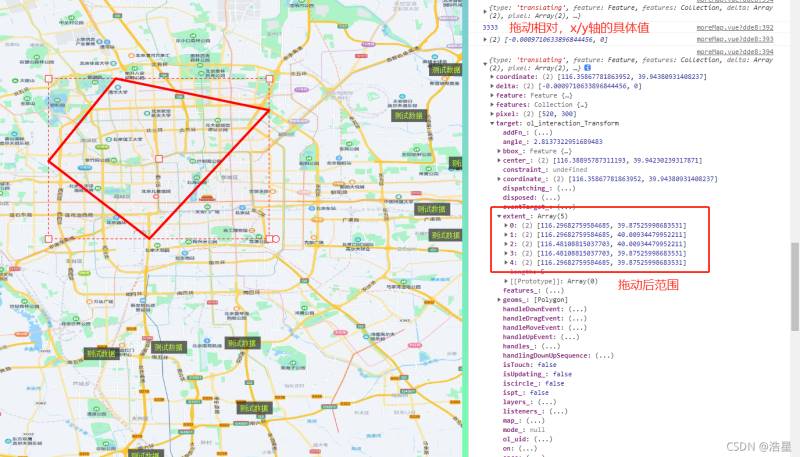Image resolution: width=800 pixels, height=457 pixels.
Task: Expand the features: Collection entry
Action: point(492,105)
